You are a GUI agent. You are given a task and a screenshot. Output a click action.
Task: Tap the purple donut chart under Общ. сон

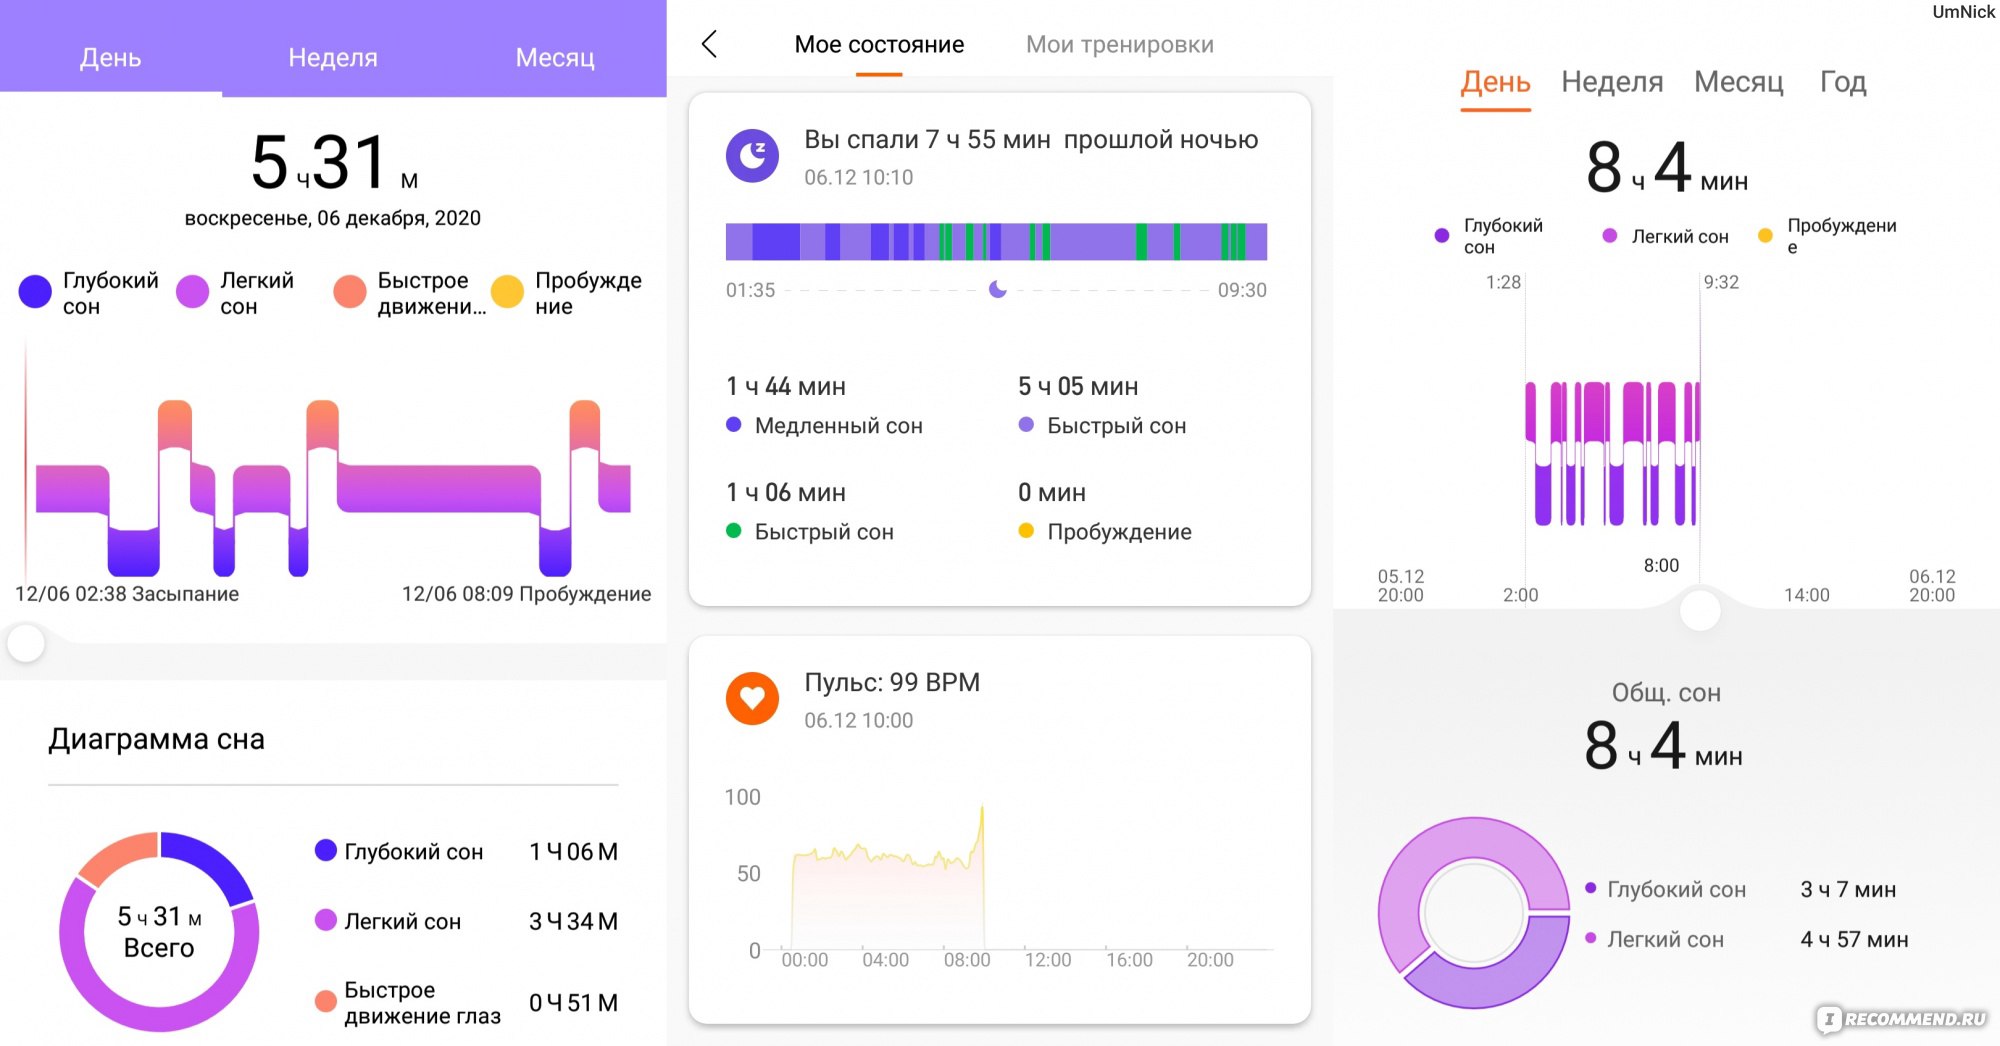pyautogui.click(x=1474, y=912)
